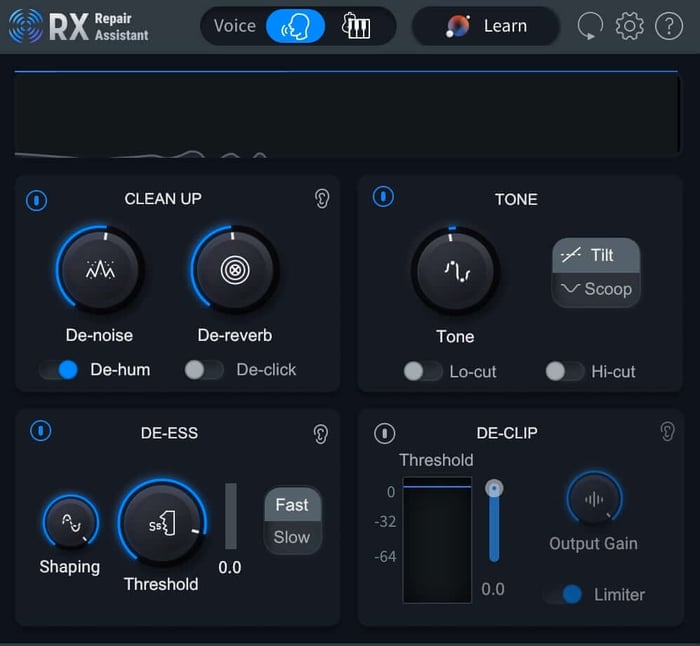The width and height of the screenshot is (700, 646).
Task: Toggle the Tone module power button
Action: [383, 196]
